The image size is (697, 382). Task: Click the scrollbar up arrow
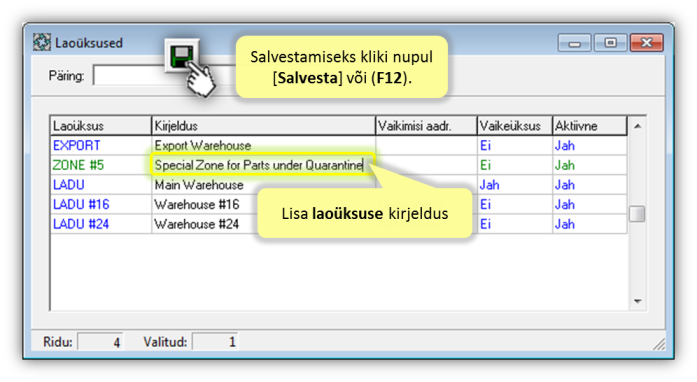pos(637,126)
